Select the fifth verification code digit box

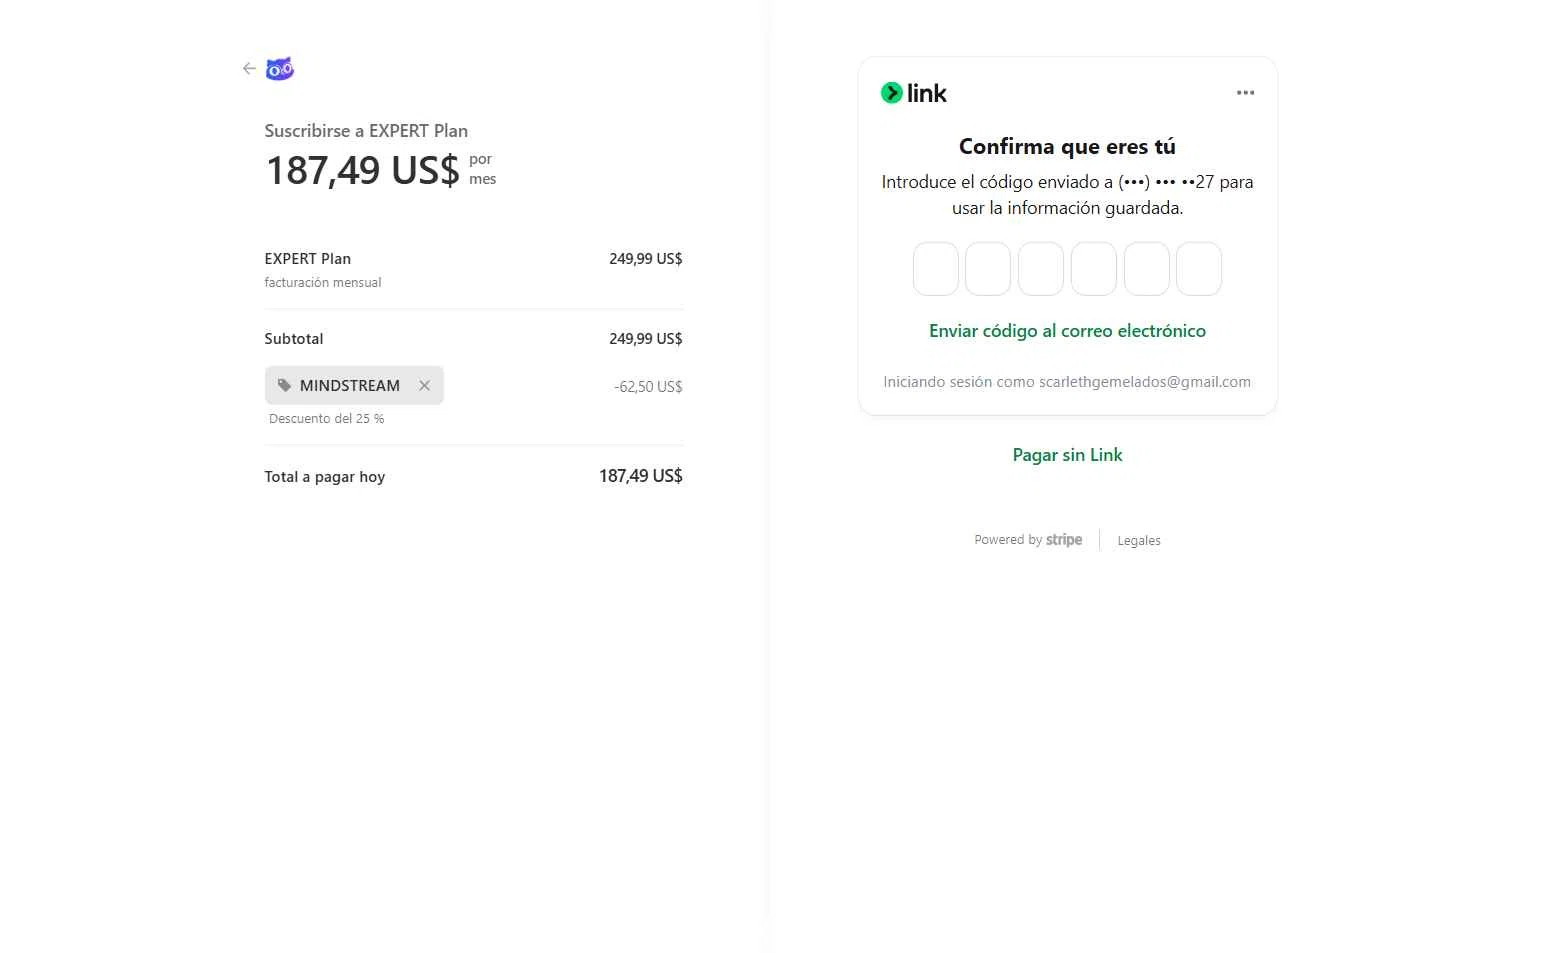(1146, 269)
